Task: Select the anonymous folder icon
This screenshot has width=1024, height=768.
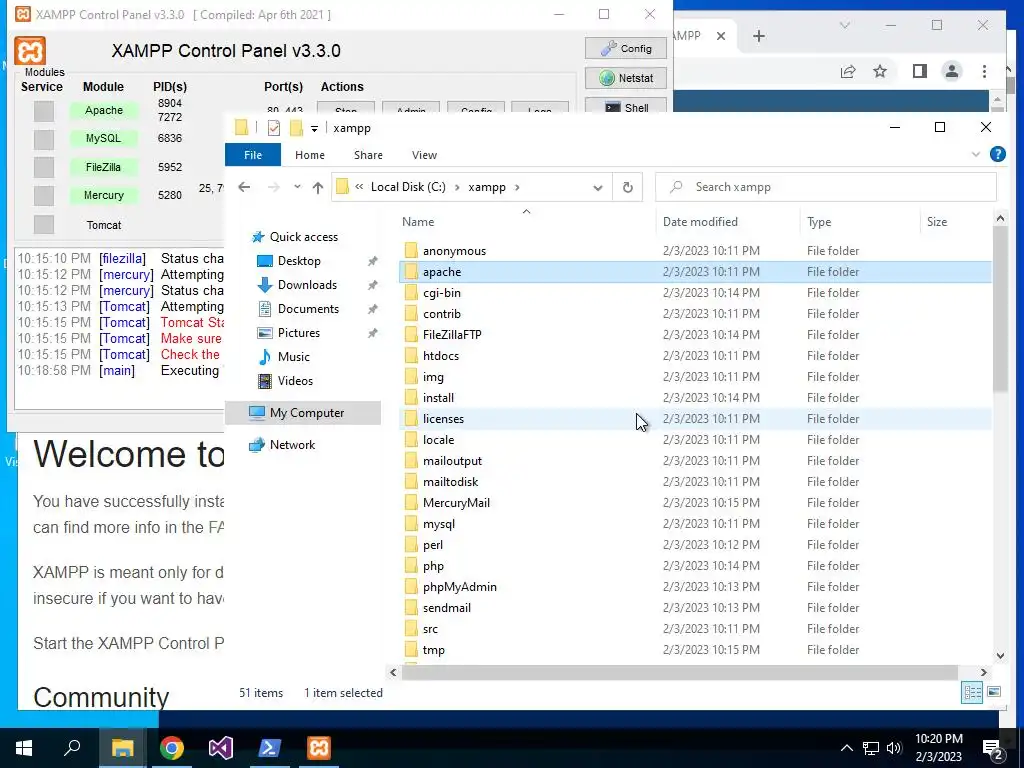Action: point(411,251)
